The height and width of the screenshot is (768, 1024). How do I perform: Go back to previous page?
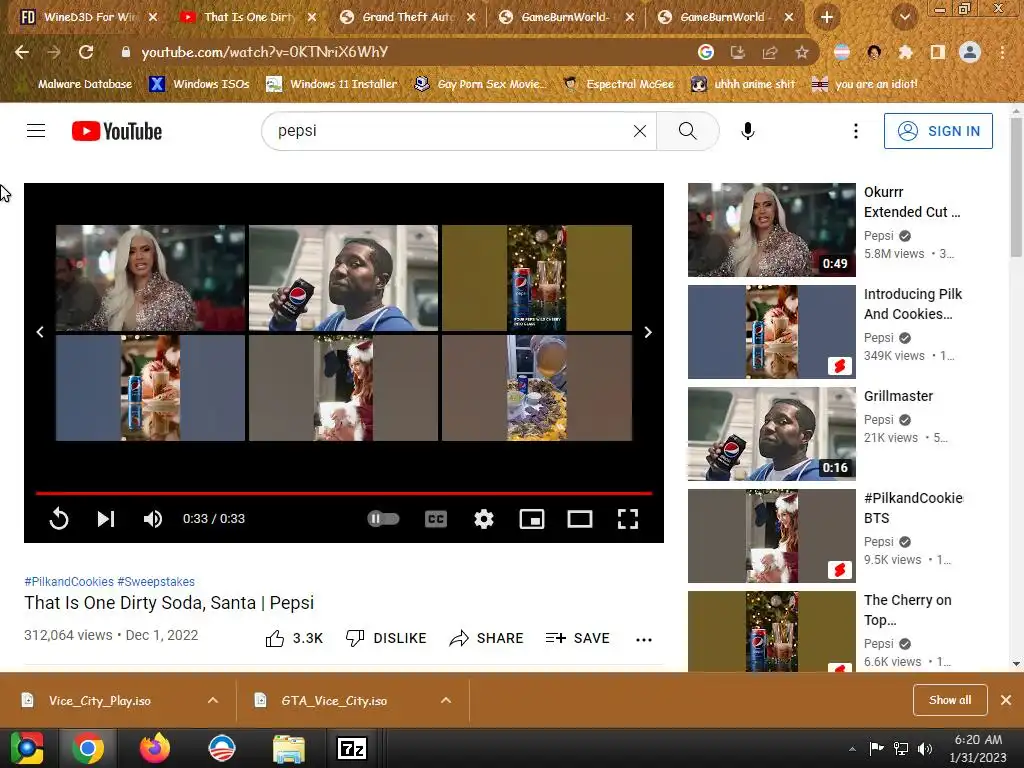tap(22, 52)
